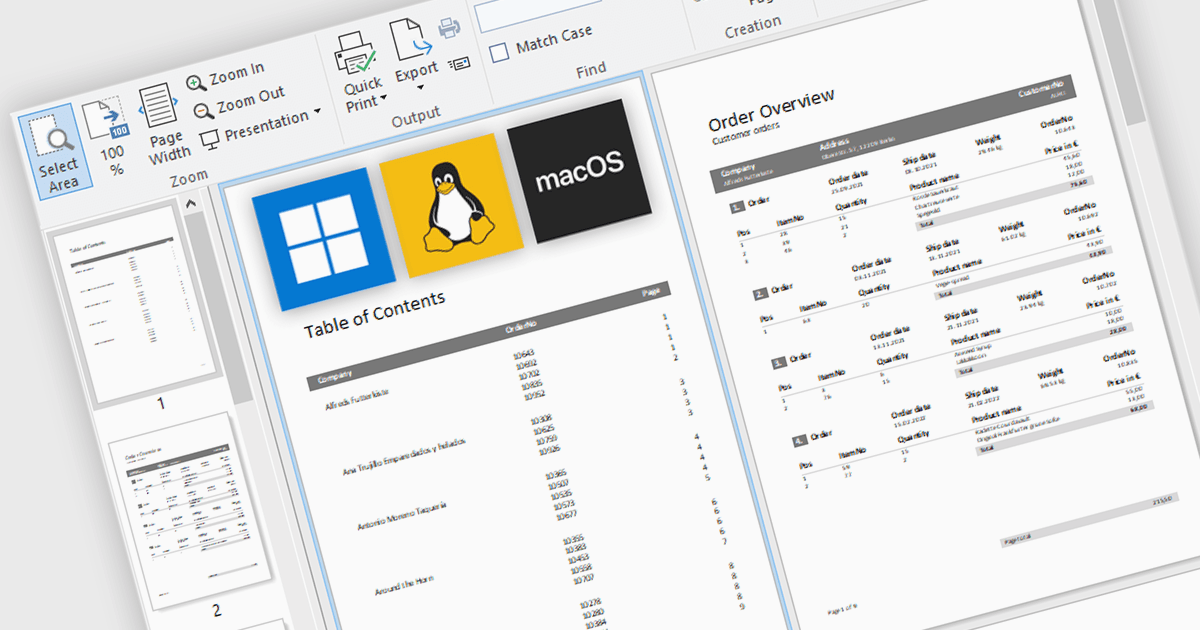The image size is (1200, 630).
Task: Click the Linux penguin tile
Action: tap(452, 206)
